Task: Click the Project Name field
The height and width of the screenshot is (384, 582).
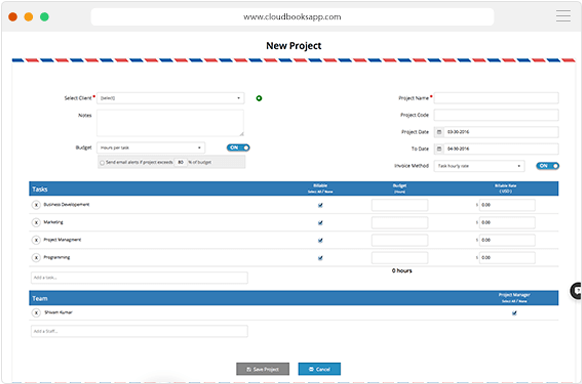Action: 496,98
